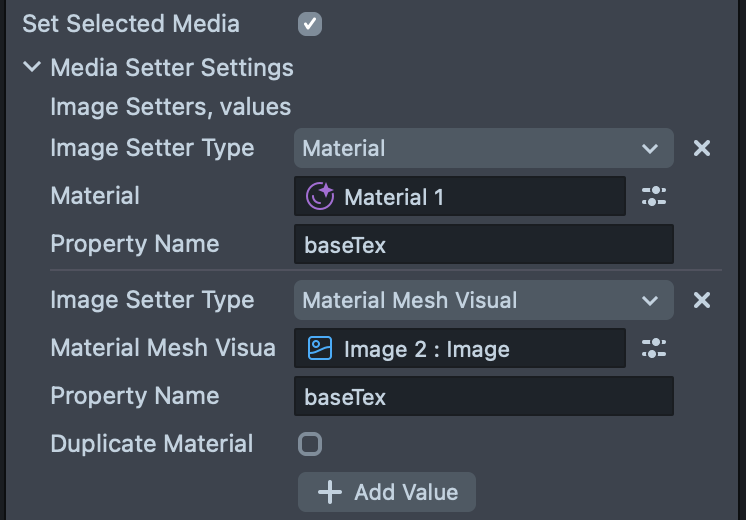Click the second baseTex Property Name field
The image size is (746, 520).
(483, 396)
